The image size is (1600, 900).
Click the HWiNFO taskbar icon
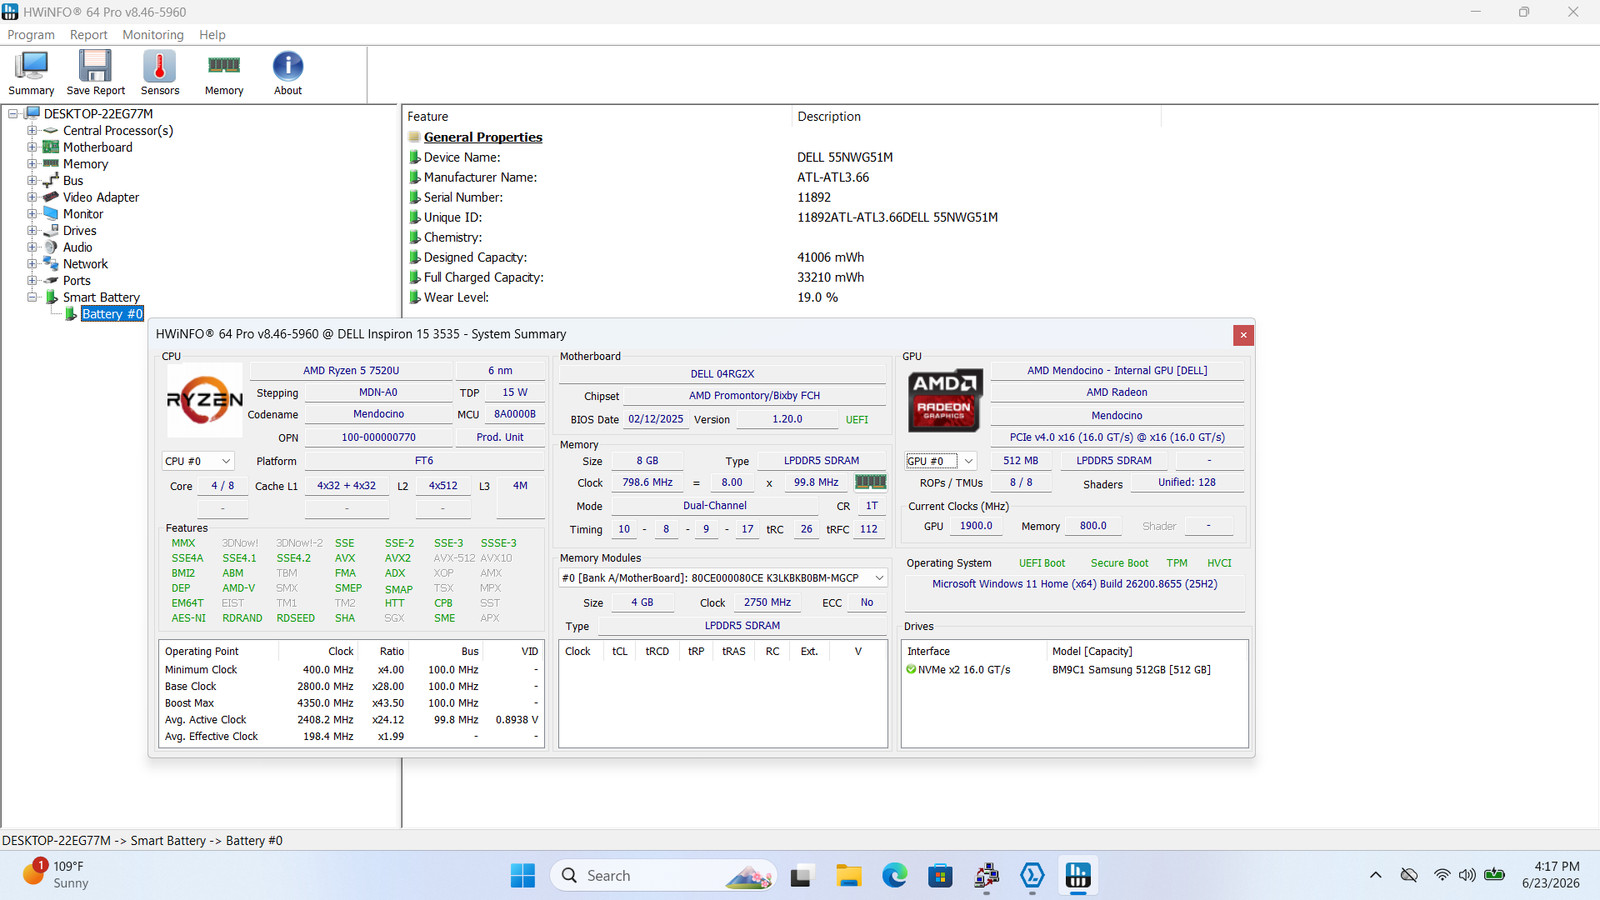1078,876
